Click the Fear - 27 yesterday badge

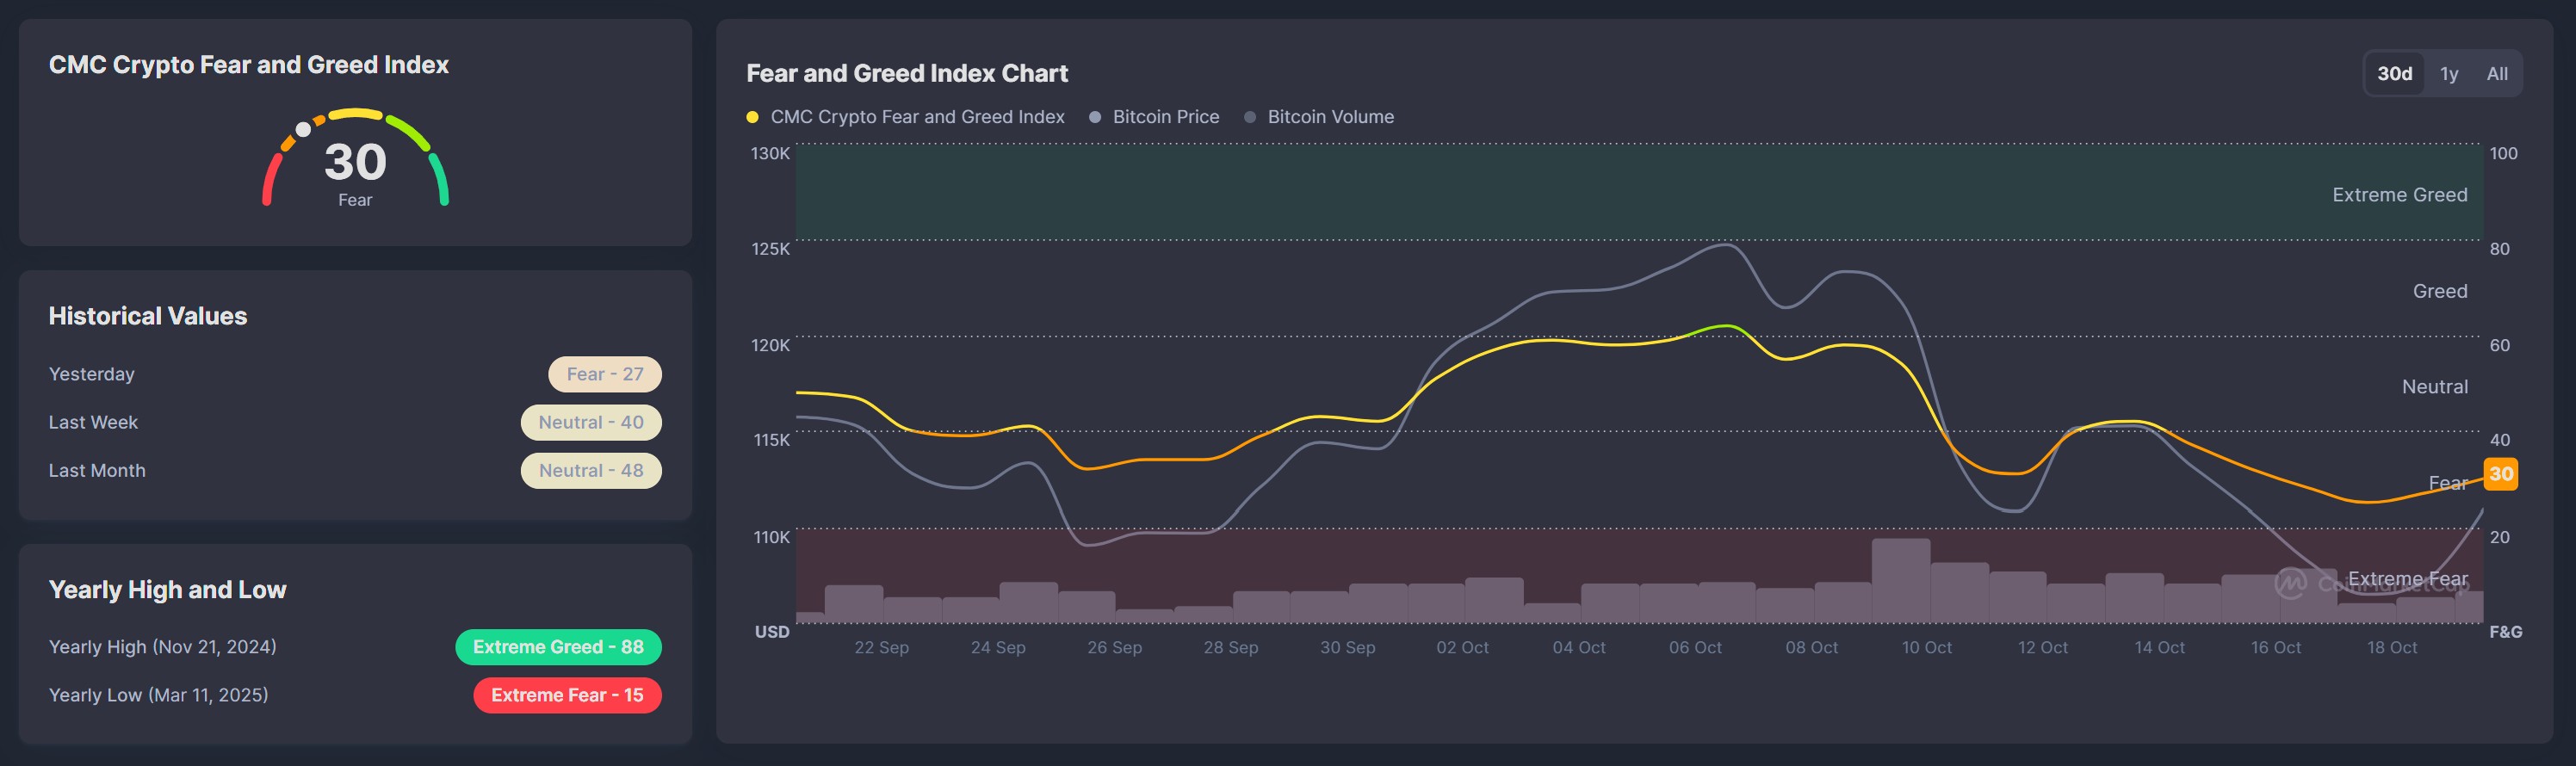point(604,374)
